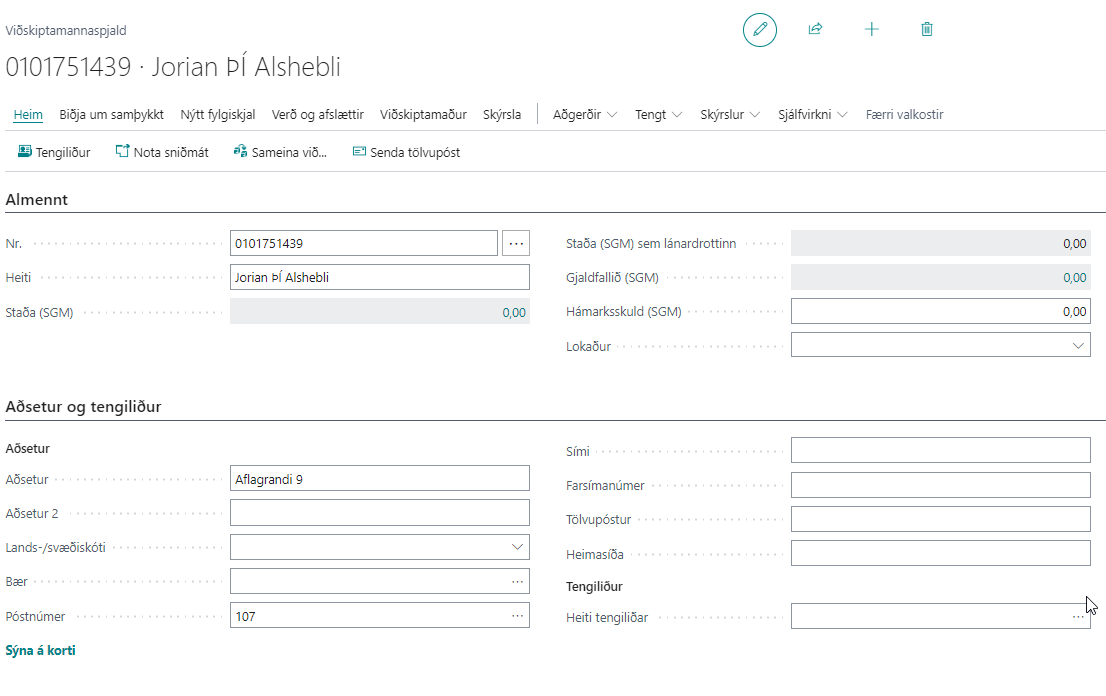Click into the Tölvupóstur input field

pos(940,519)
